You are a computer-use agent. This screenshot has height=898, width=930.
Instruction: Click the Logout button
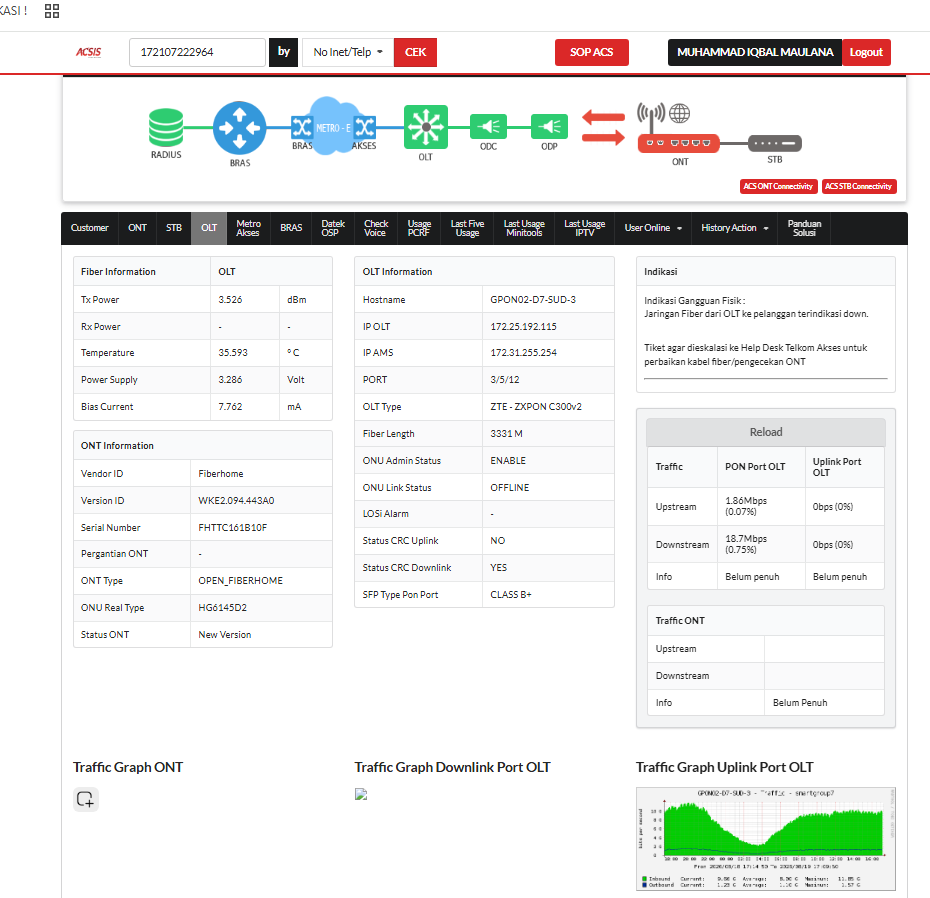pyautogui.click(x=866, y=52)
